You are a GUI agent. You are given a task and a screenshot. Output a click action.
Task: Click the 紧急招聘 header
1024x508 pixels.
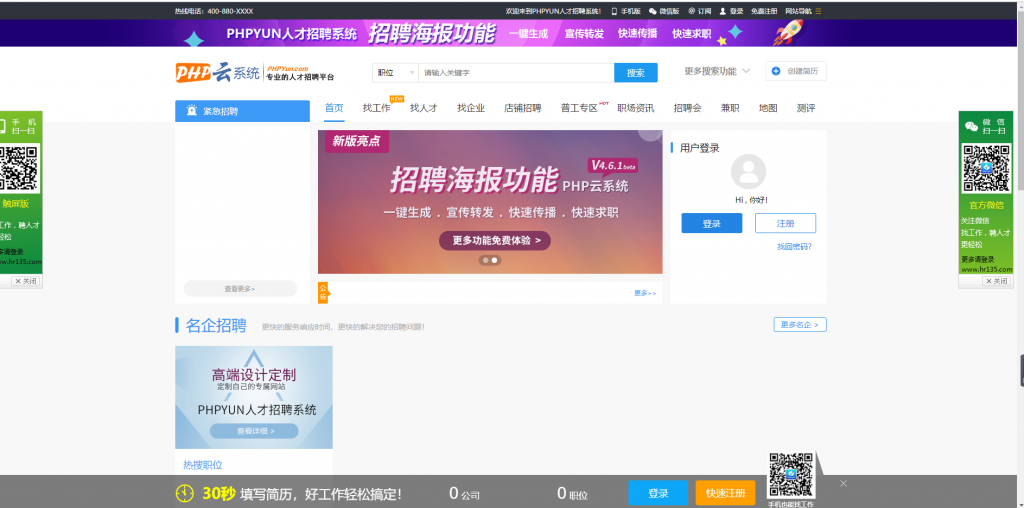click(x=242, y=111)
